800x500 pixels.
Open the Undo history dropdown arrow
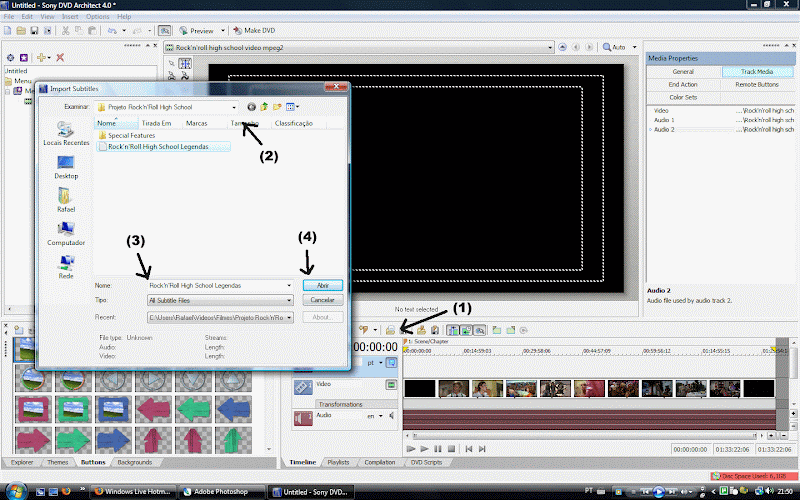[x=124, y=31]
